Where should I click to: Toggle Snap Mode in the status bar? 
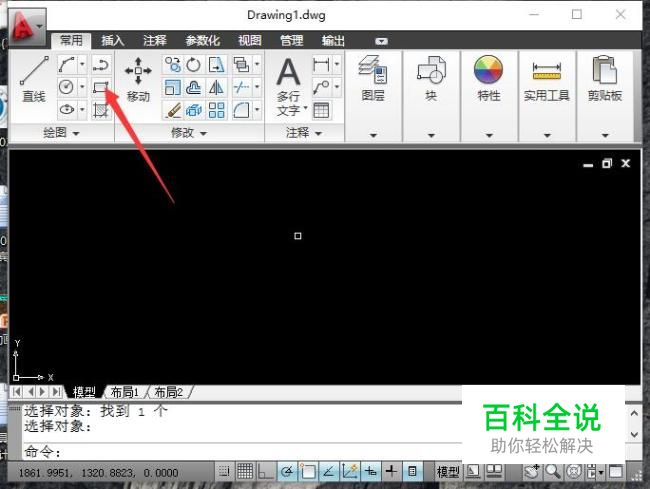pos(224,471)
